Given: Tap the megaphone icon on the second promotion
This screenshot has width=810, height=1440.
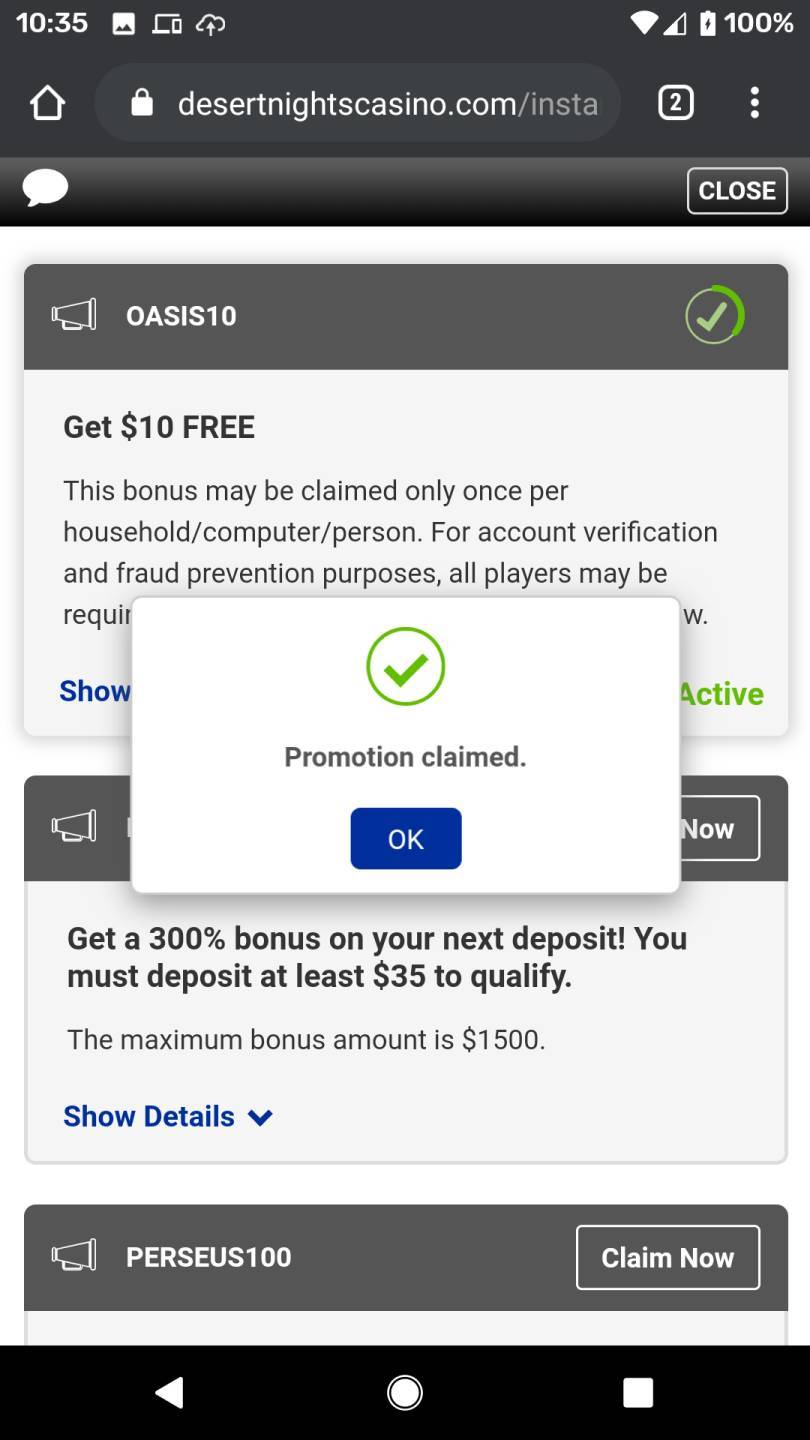Looking at the screenshot, I should click(74, 827).
